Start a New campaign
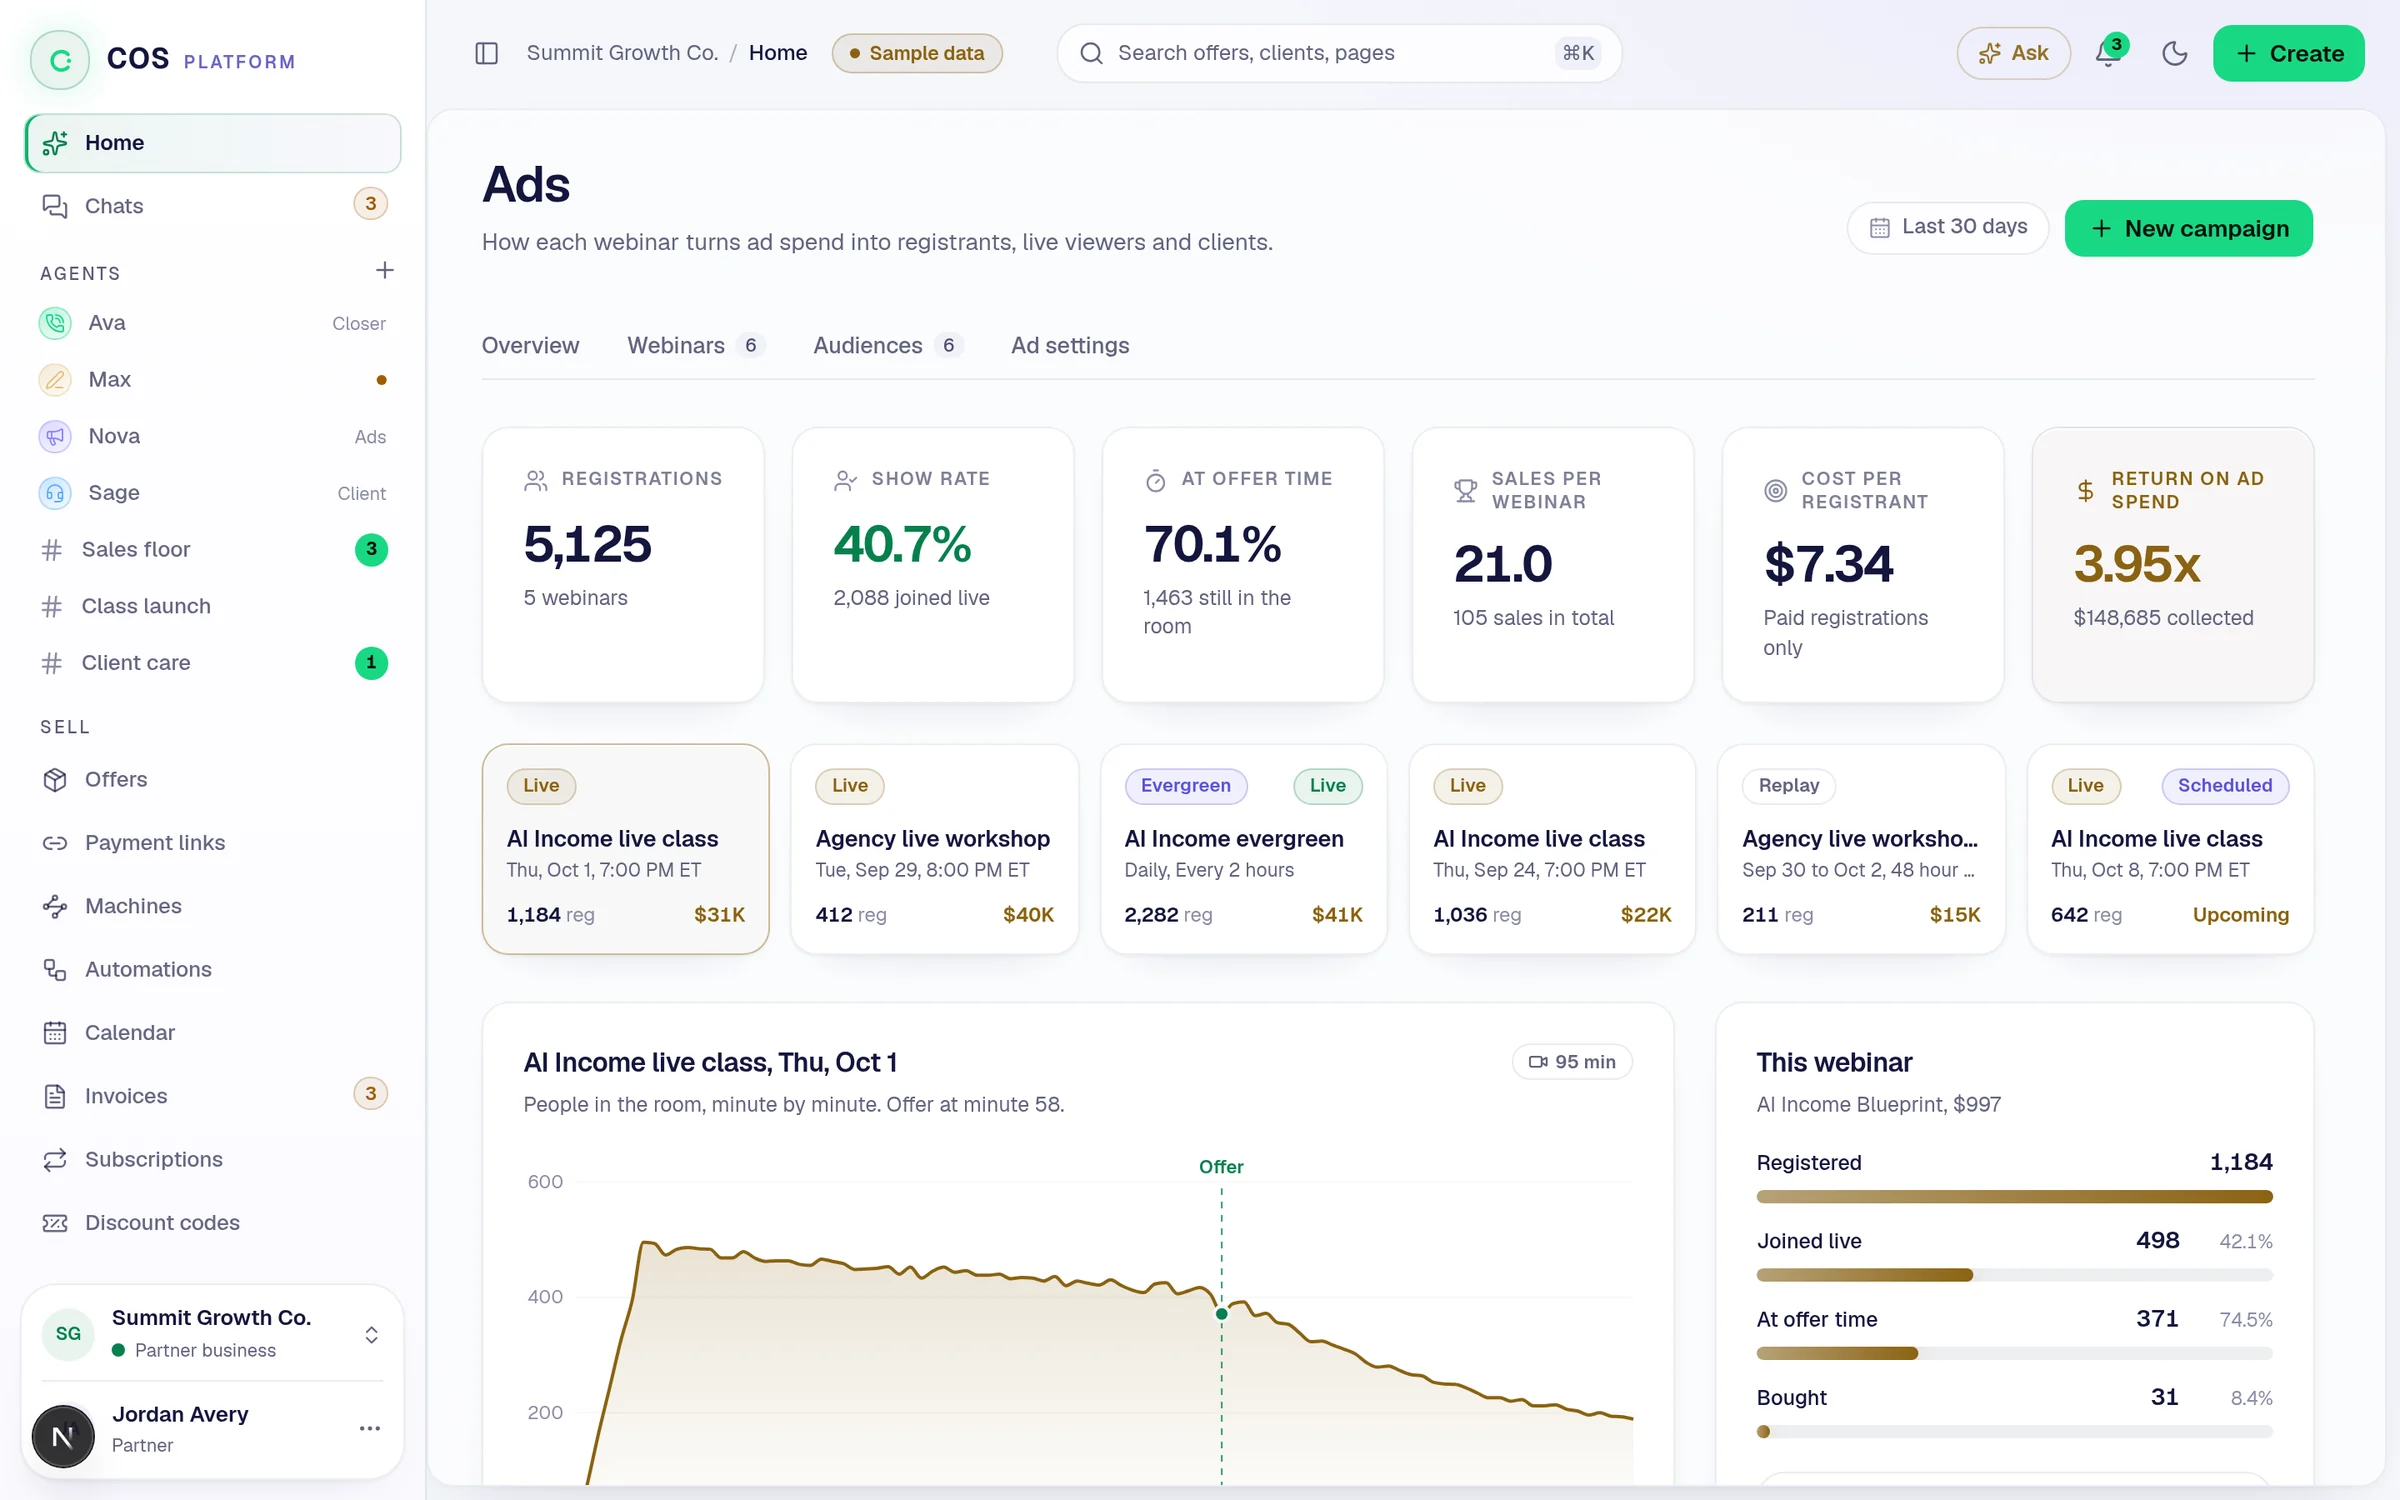The width and height of the screenshot is (2400, 1500). [2189, 228]
